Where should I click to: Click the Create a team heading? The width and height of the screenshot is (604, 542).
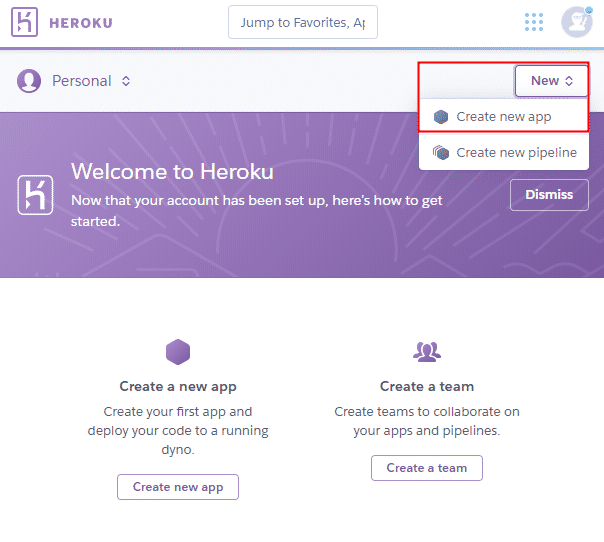click(427, 386)
